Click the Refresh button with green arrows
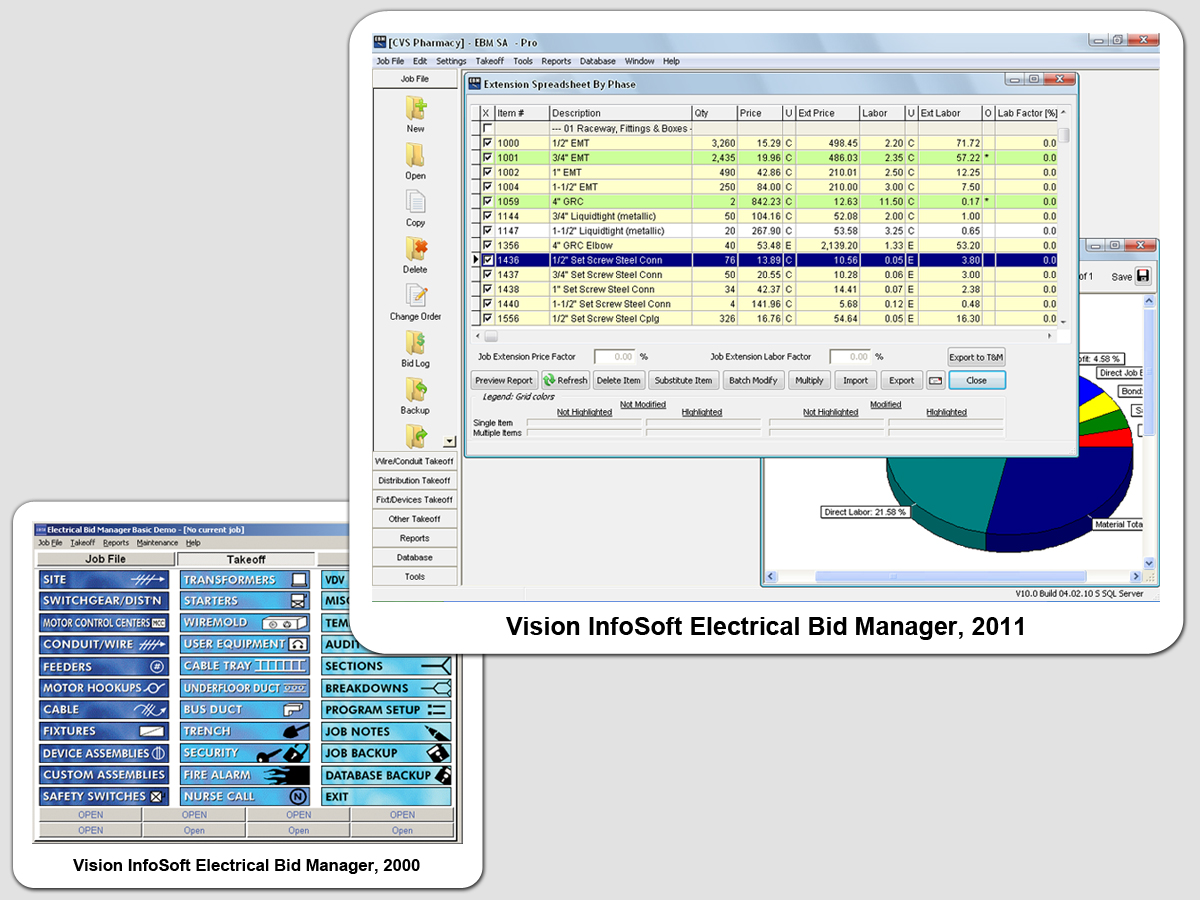This screenshot has height=900, width=1200. pyautogui.click(x=566, y=380)
